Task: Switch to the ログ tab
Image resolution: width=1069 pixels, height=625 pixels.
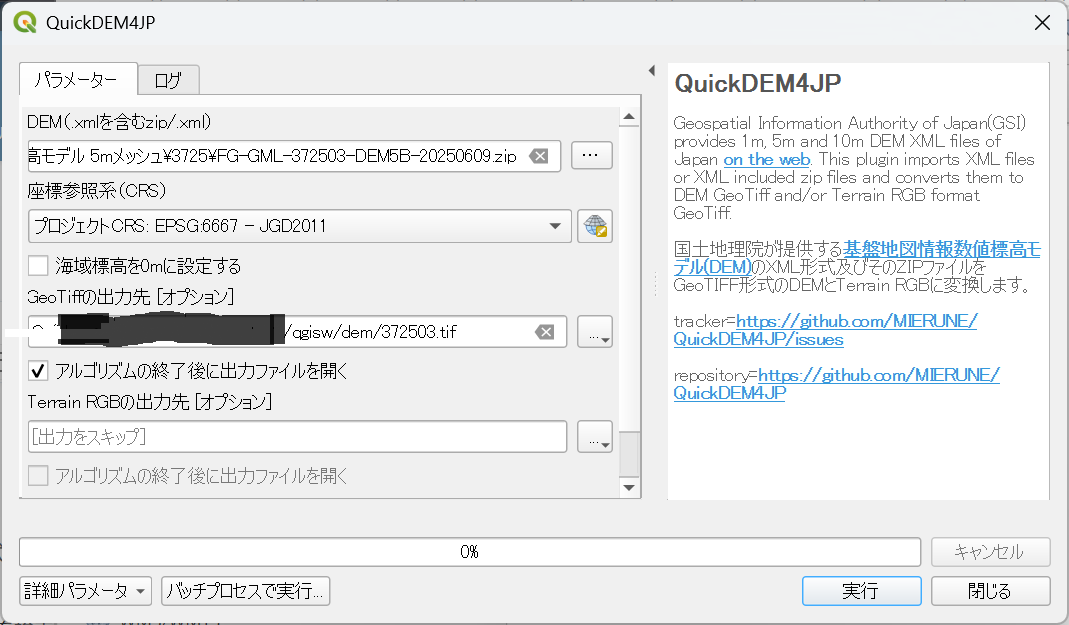Action: pos(168,80)
